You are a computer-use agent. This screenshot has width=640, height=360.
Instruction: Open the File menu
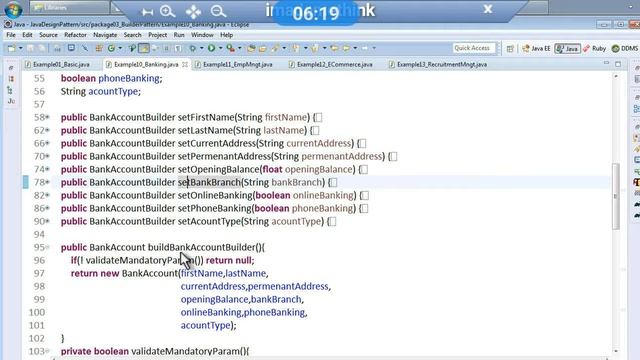point(11,35)
